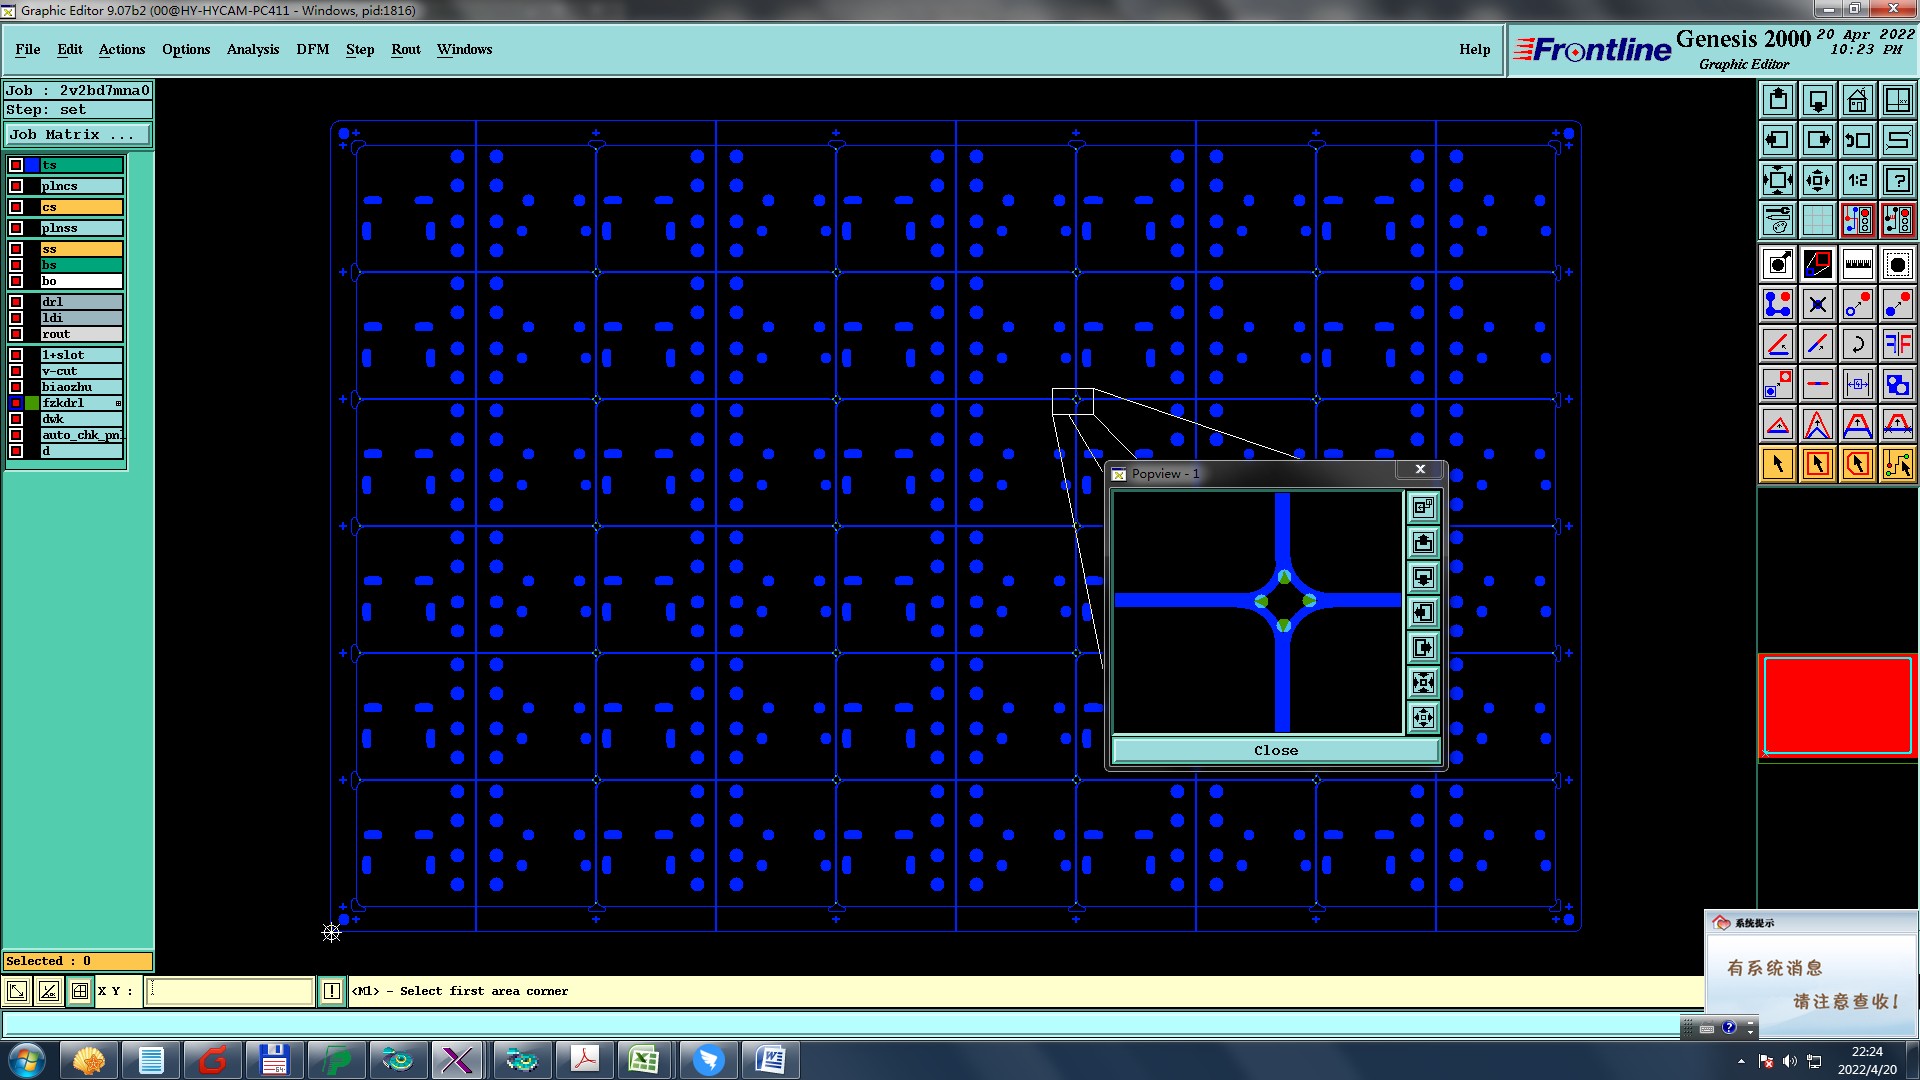This screenshot has height=1080, width=1920.
Task: Toggle visibility box of cs layer
Action: click(16, 207)
